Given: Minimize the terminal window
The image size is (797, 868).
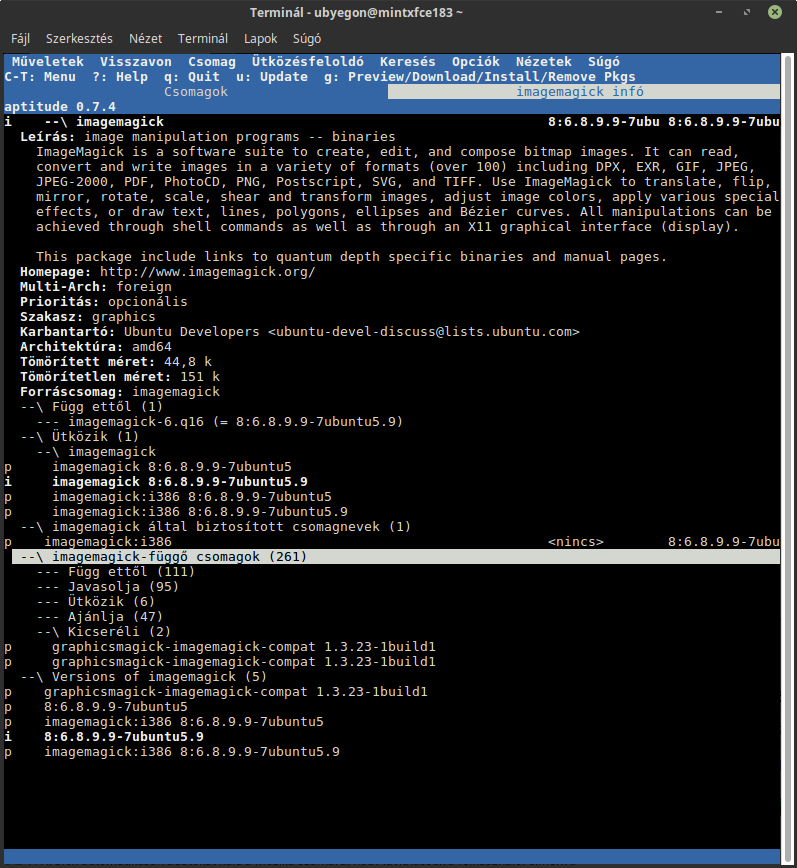Looking at the screenshot, I should (x=718, y=12).
